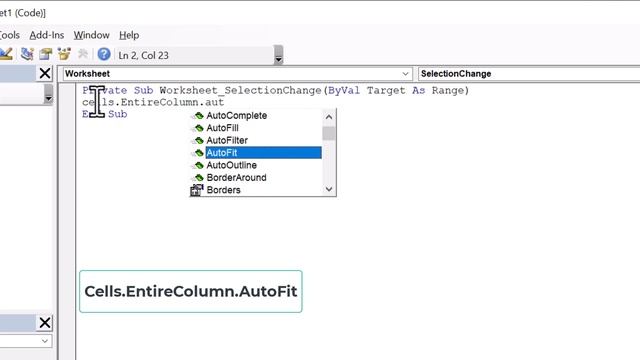This screenshot has width=640, height=360.
Task: Close the Properties pane at bottom left
Action: [45, 322]
